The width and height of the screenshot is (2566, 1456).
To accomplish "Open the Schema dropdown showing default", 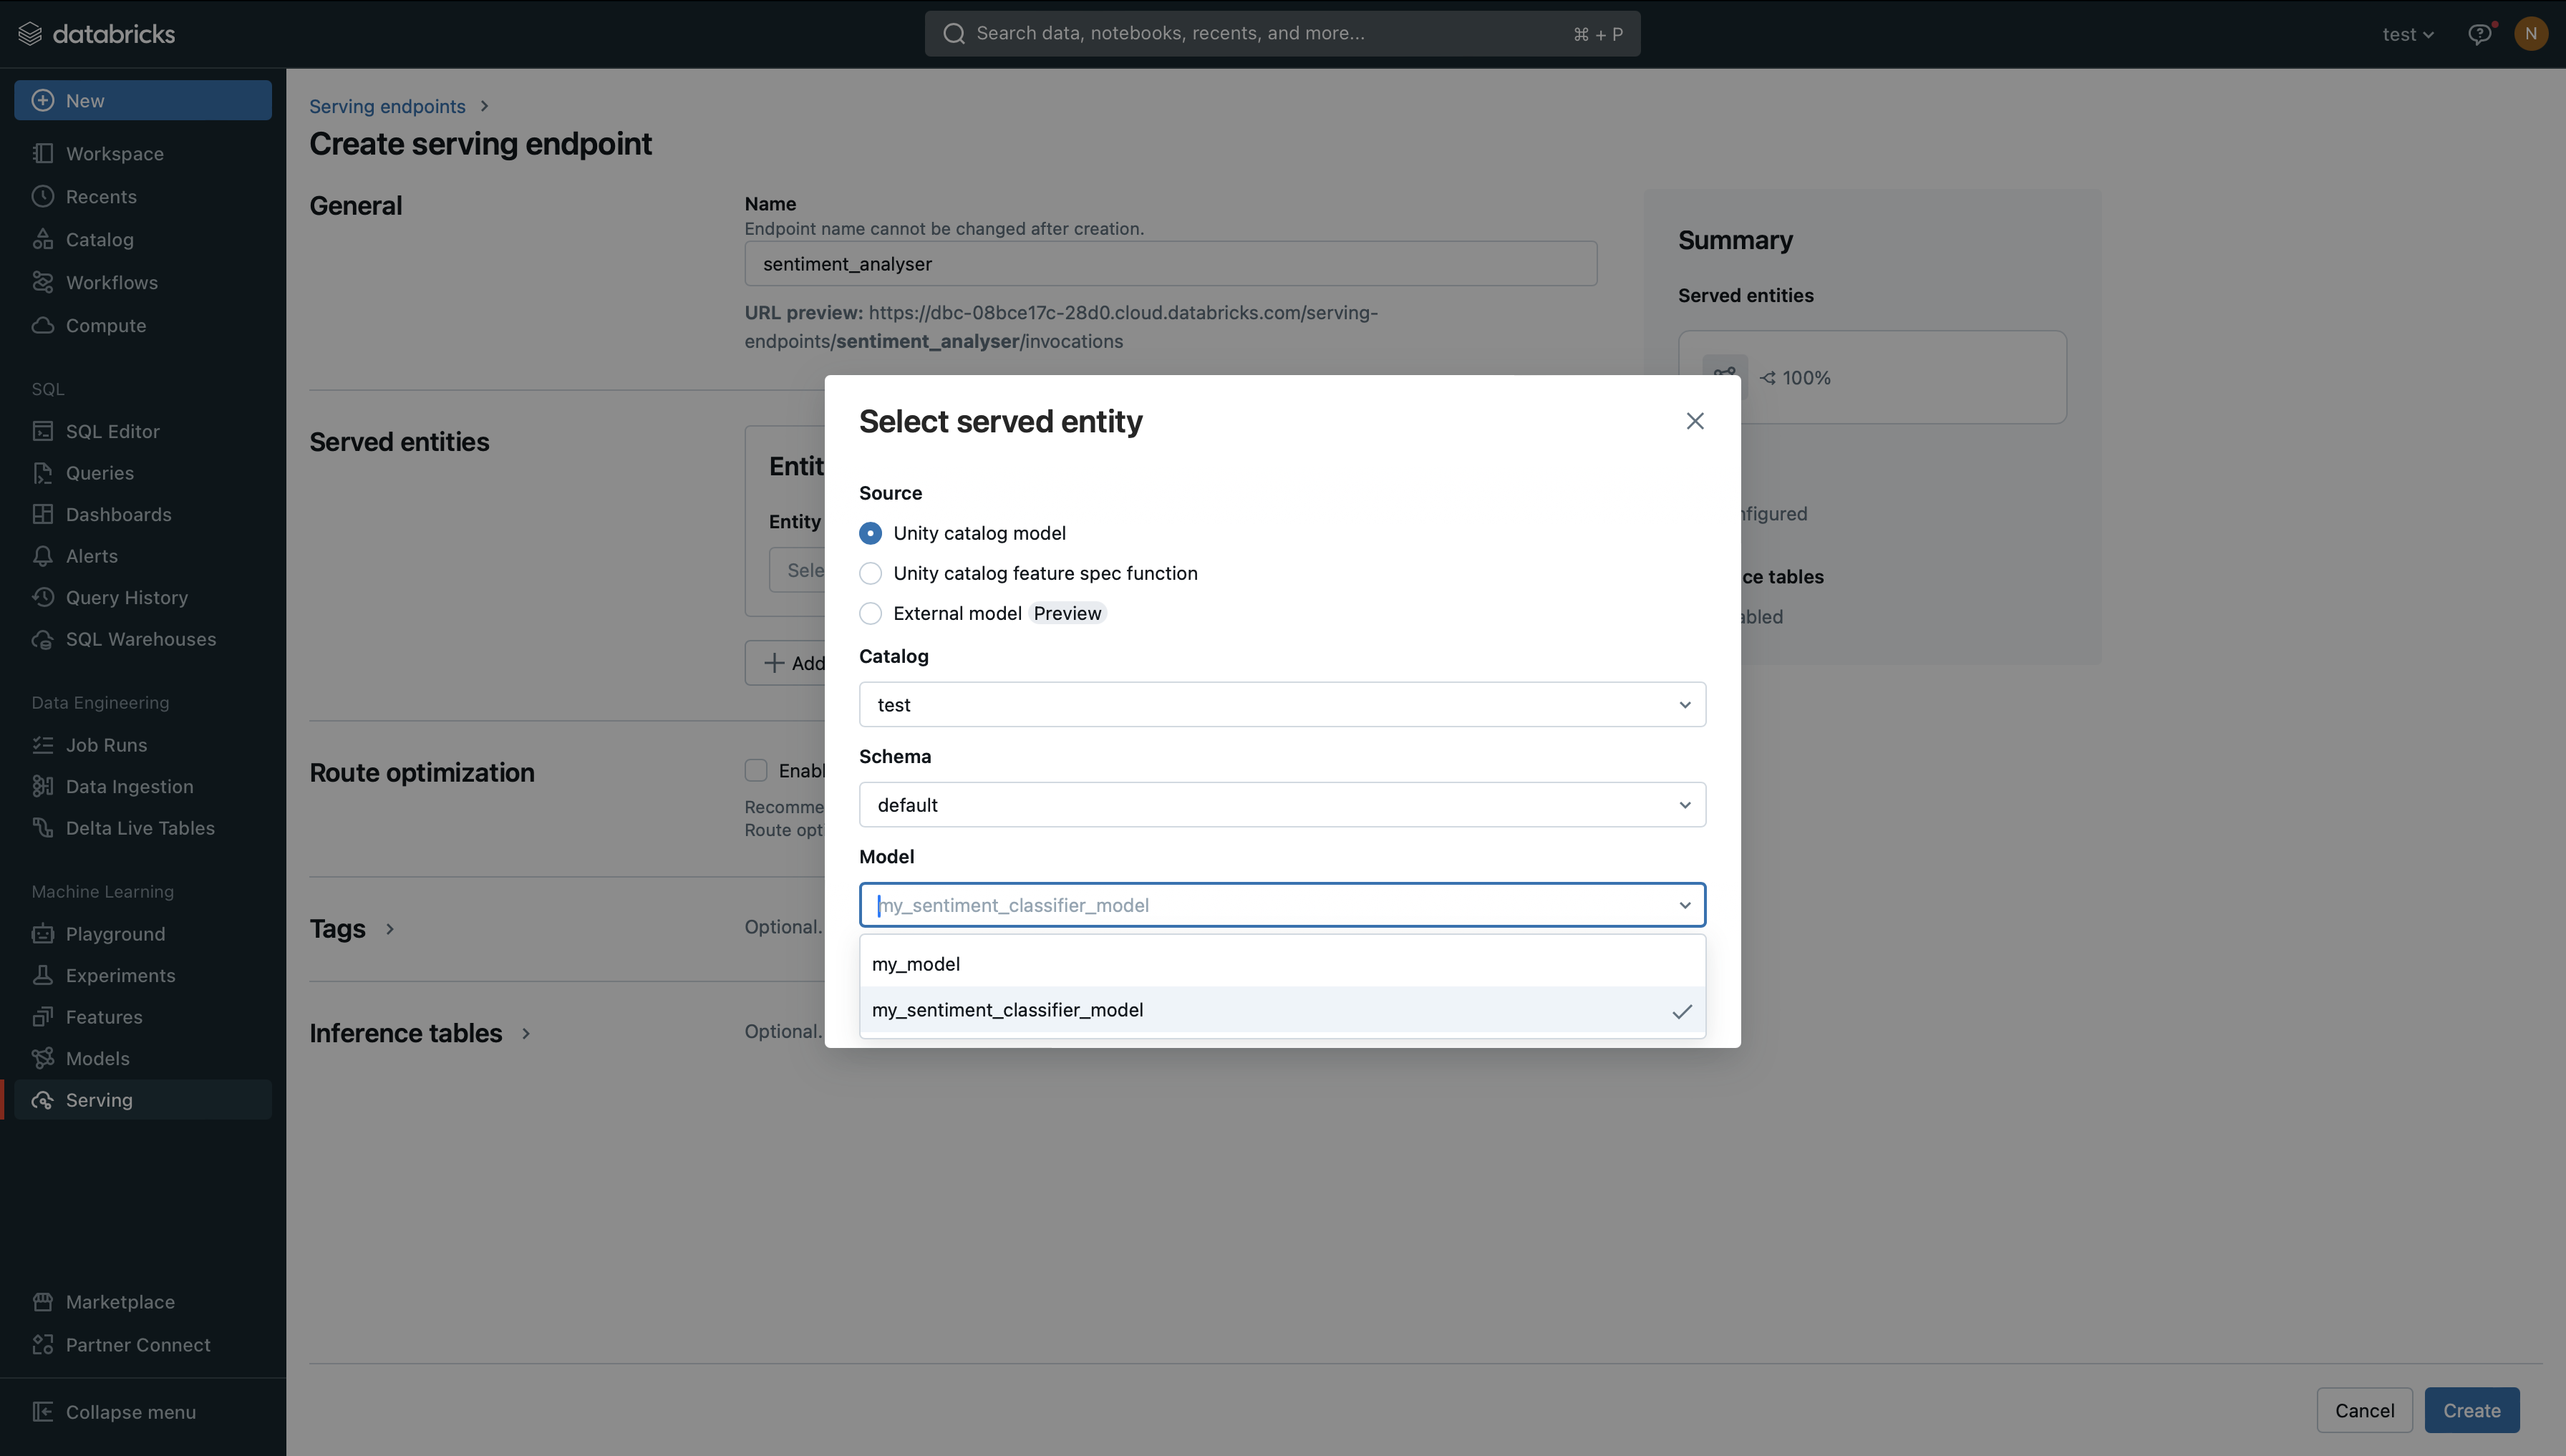I will (1282, 805).
